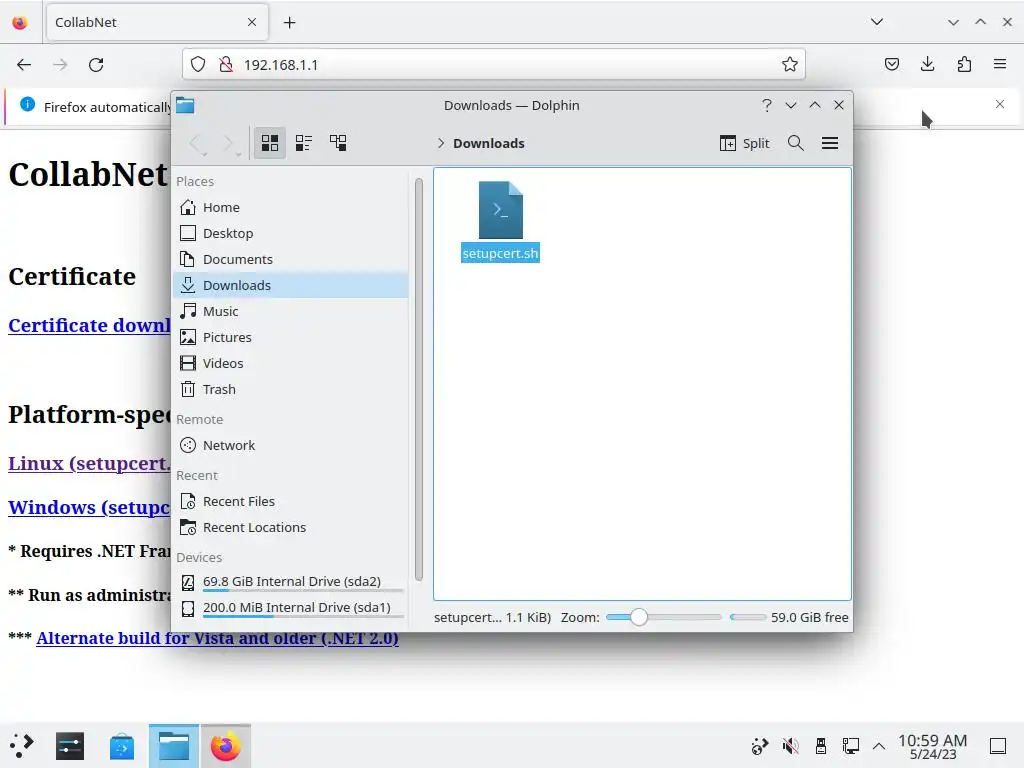The height and width of the screenshot is (768, 1024).
Task: Click the Dolphin help question mark button
Action: (767, 105)
